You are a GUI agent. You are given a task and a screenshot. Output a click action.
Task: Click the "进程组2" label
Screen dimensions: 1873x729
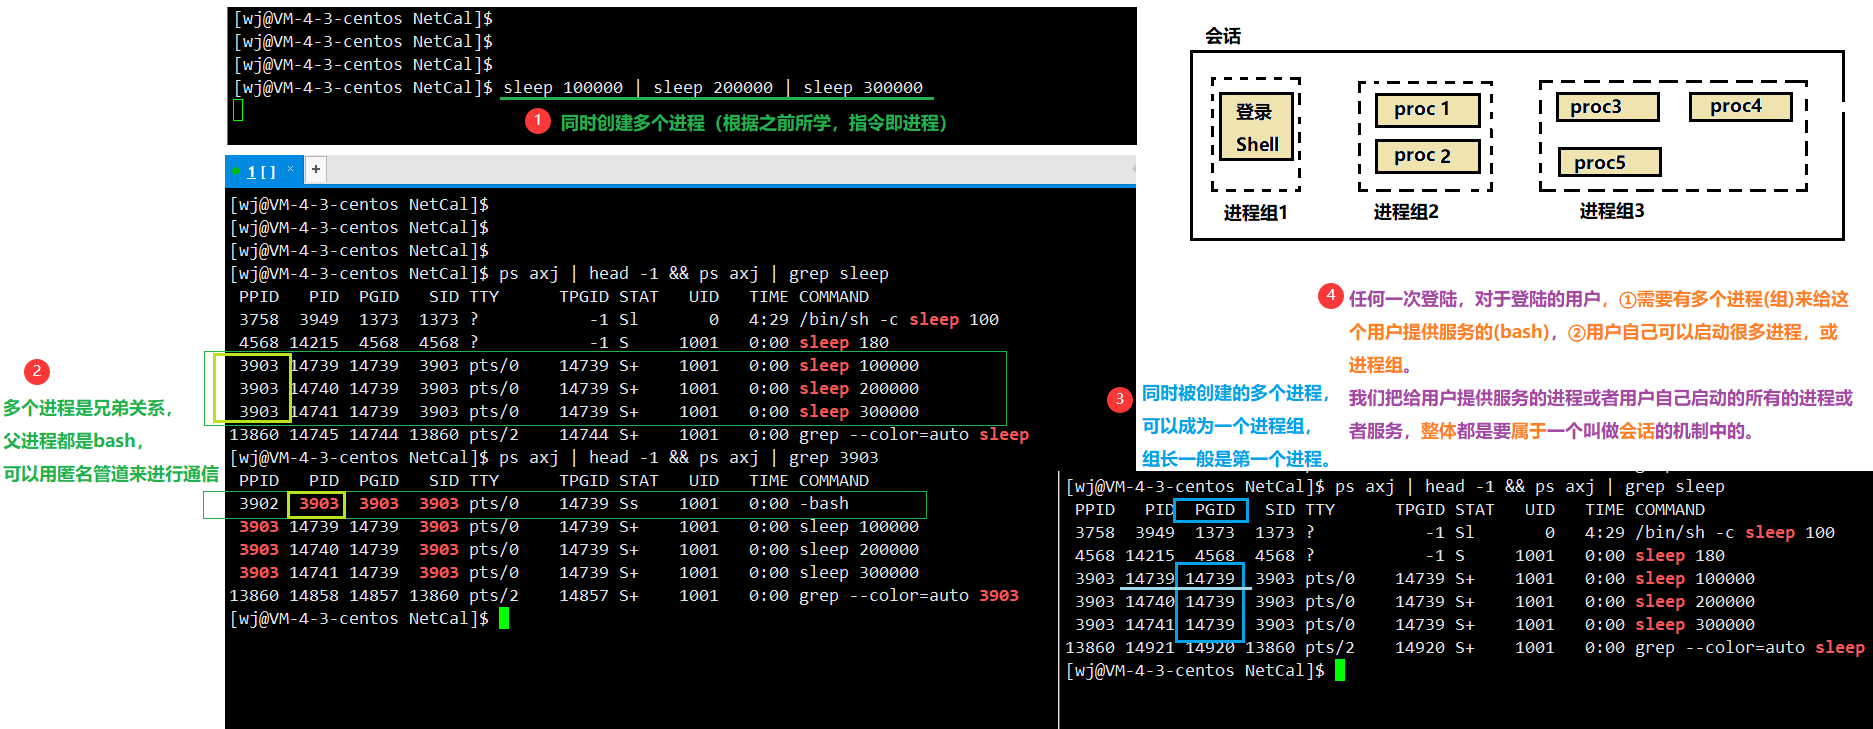[1406, 212]
